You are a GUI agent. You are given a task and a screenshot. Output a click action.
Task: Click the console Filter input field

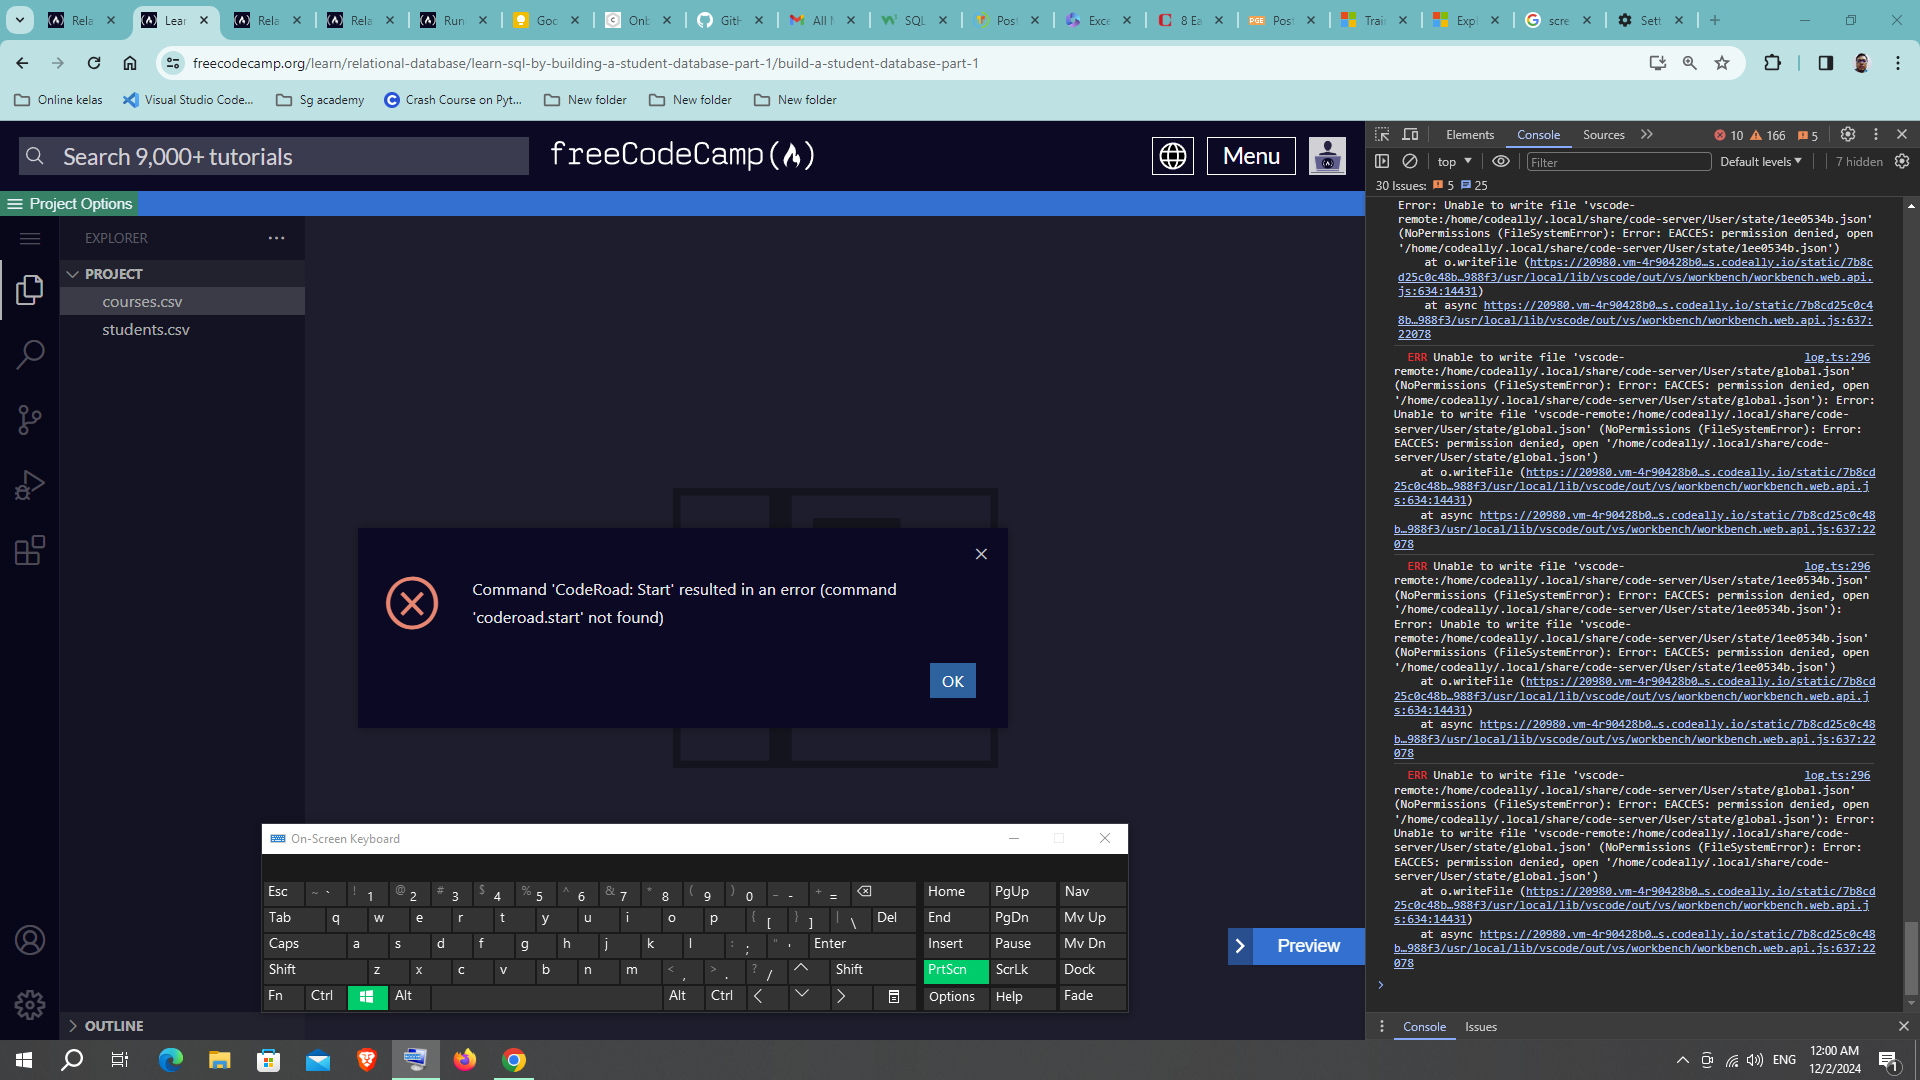[1618, 162]
